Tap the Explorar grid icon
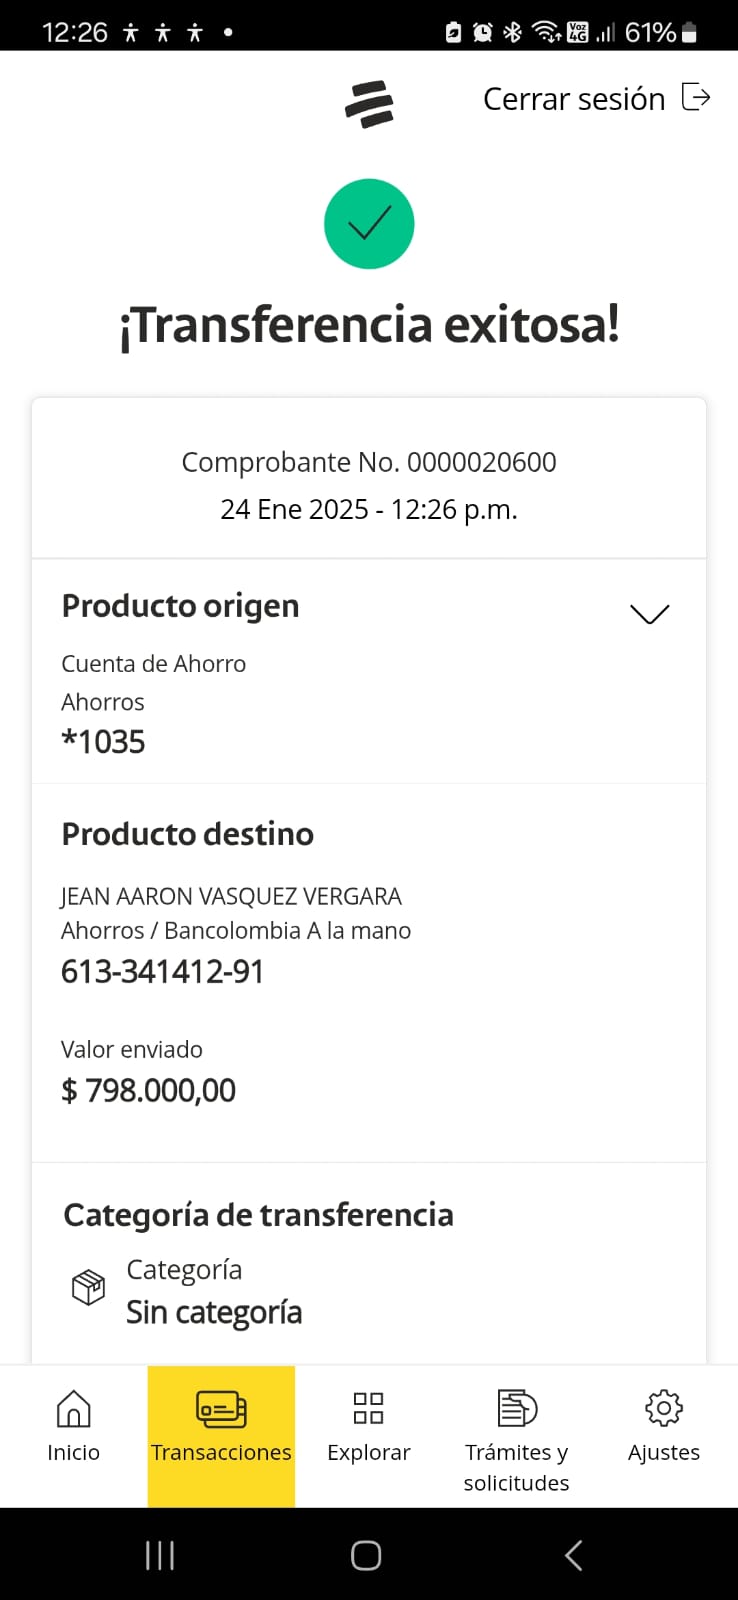This screenshot has width=738, height=1600. pos(369,1408)
